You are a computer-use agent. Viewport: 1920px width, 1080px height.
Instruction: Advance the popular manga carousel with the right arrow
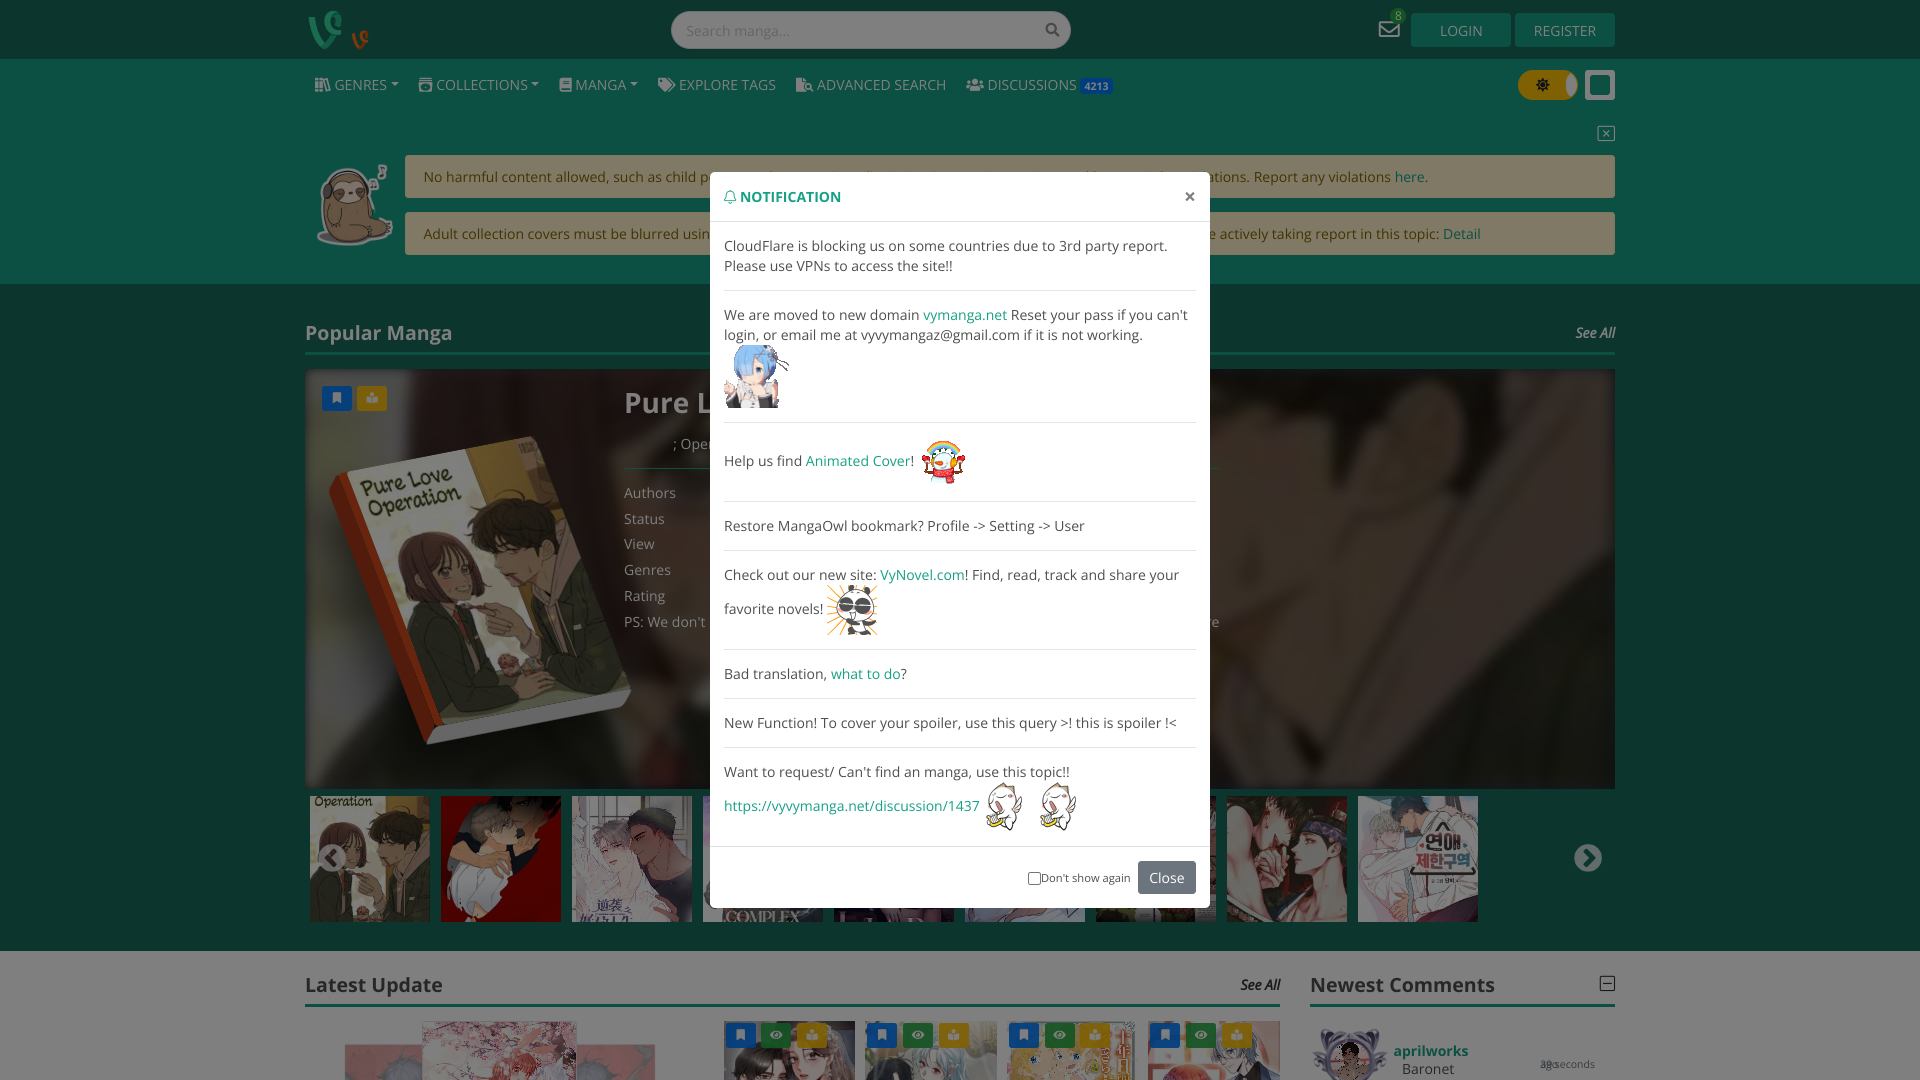click(x=1588, y=858)
